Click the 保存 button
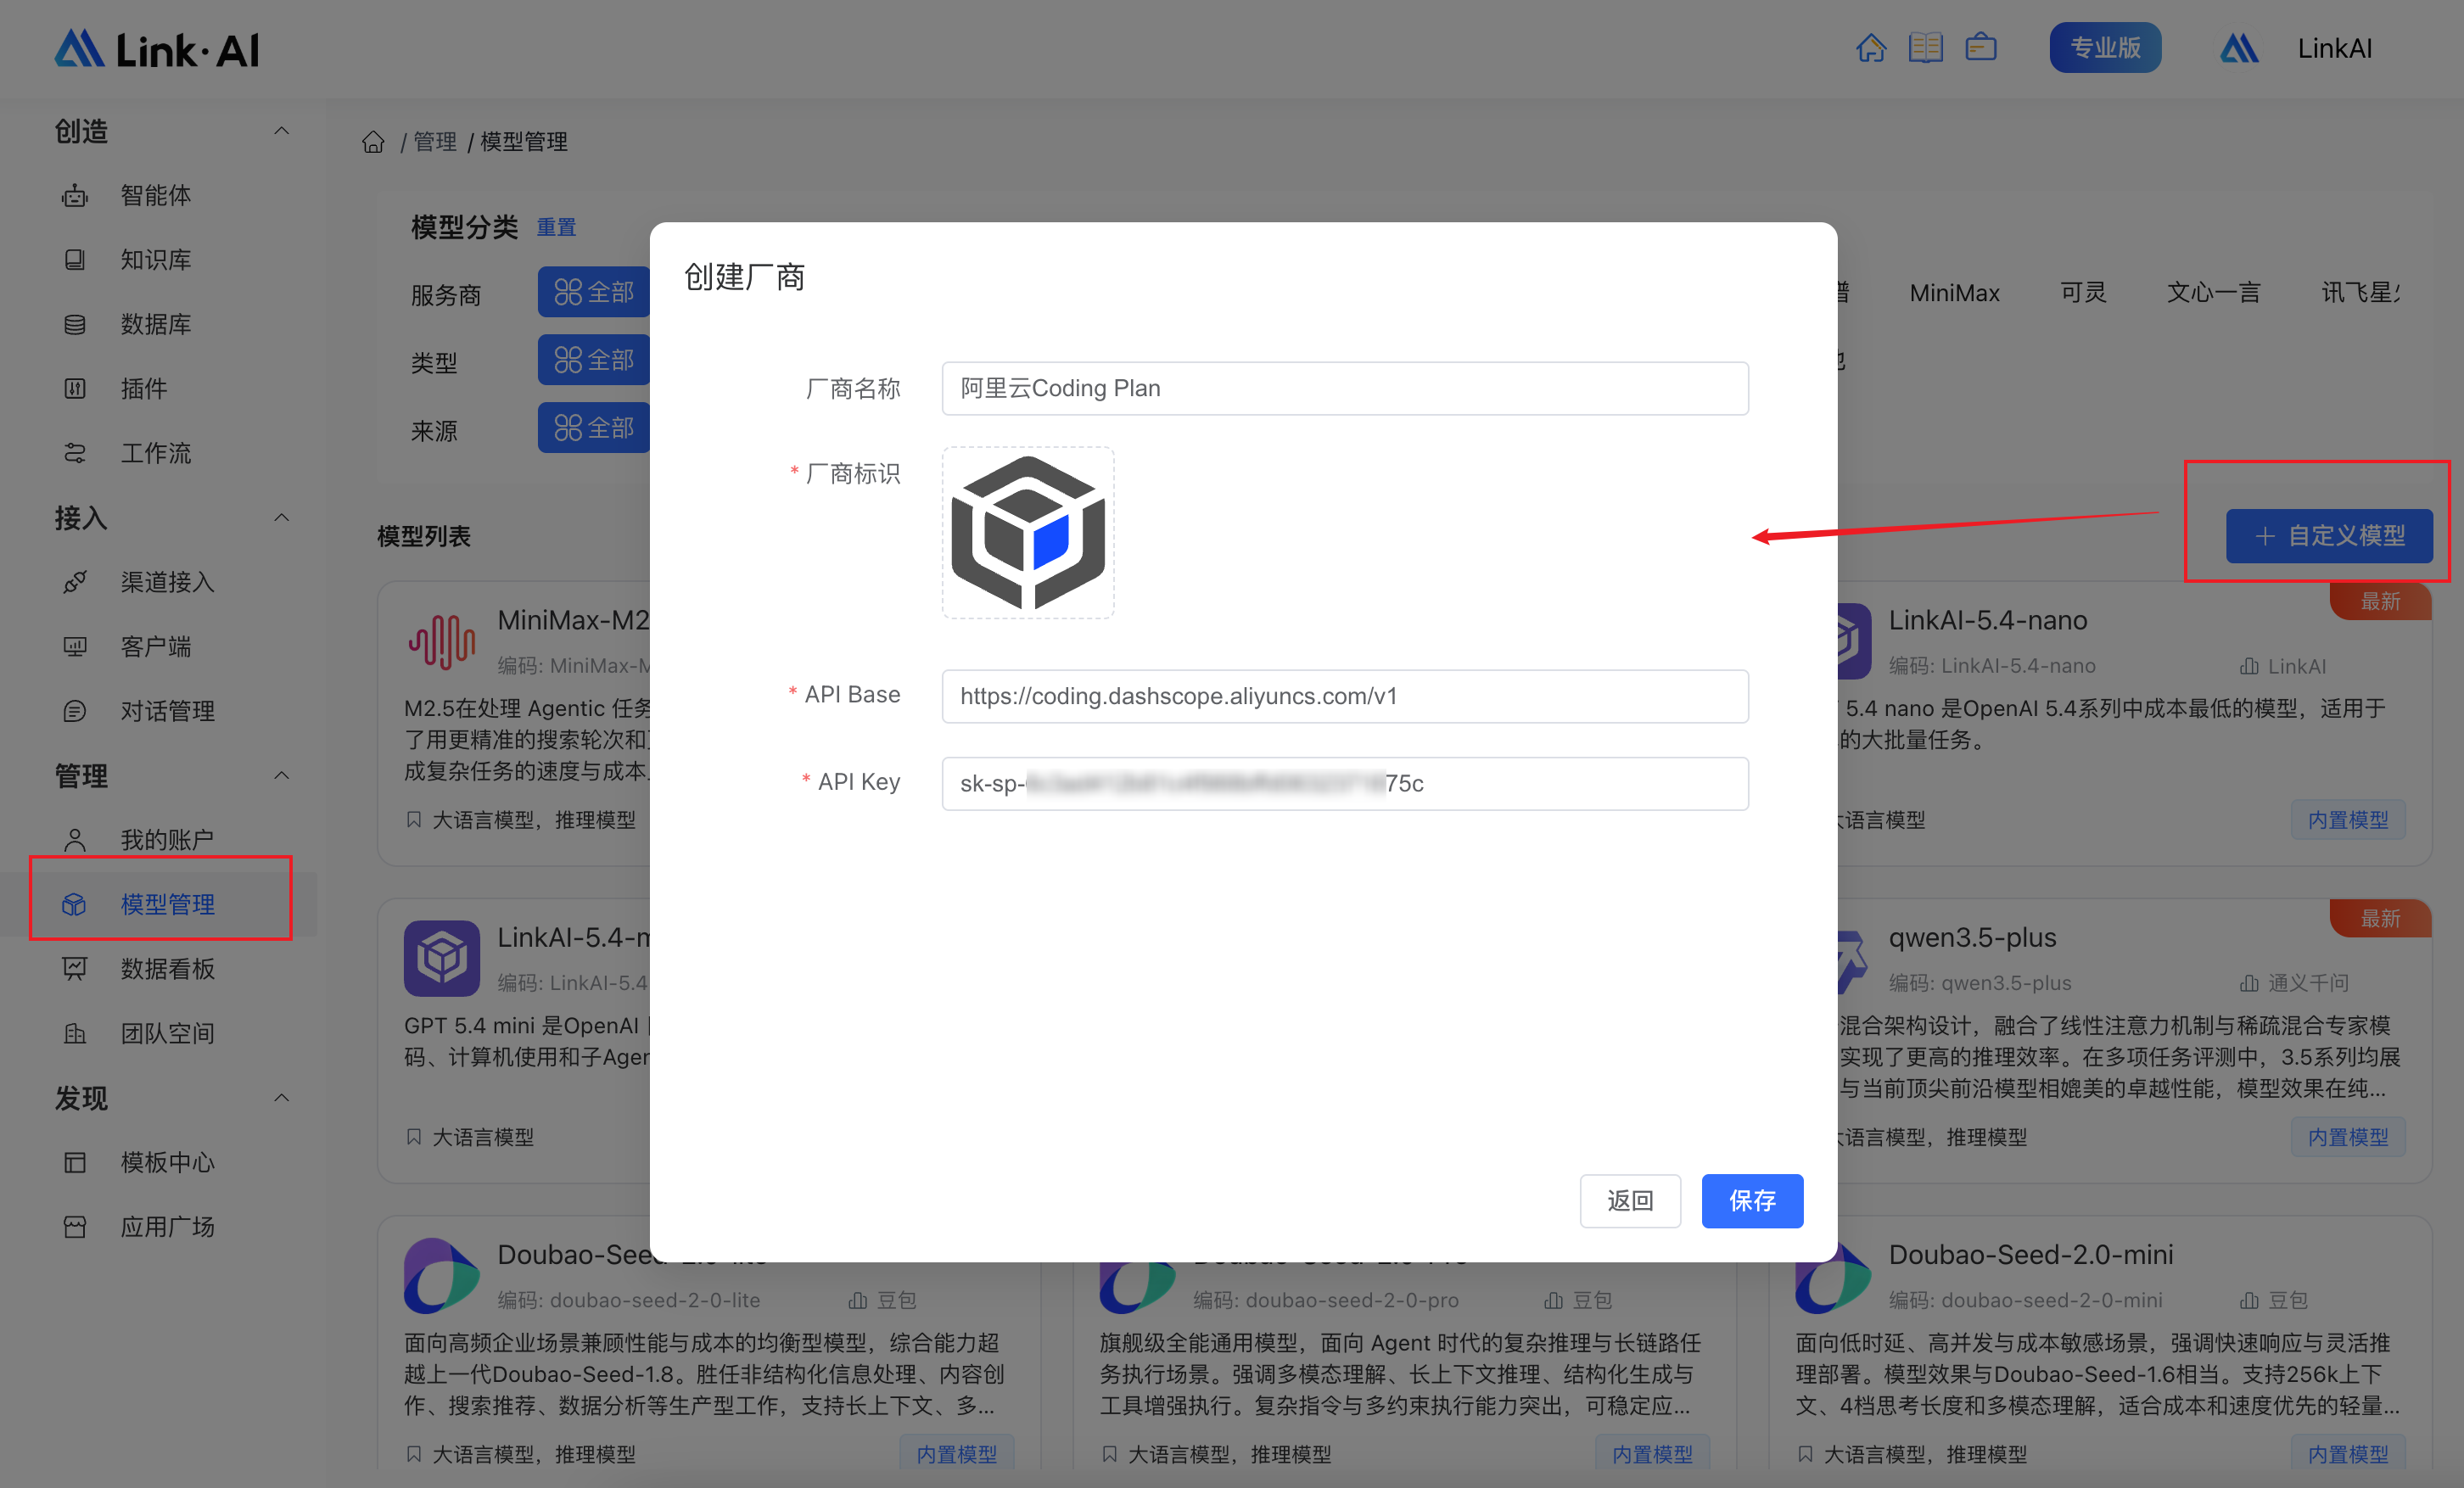Image resolution: width=2464 pixels, height=1488 pixels. pyautogui.click(x=1751, y=1200)
